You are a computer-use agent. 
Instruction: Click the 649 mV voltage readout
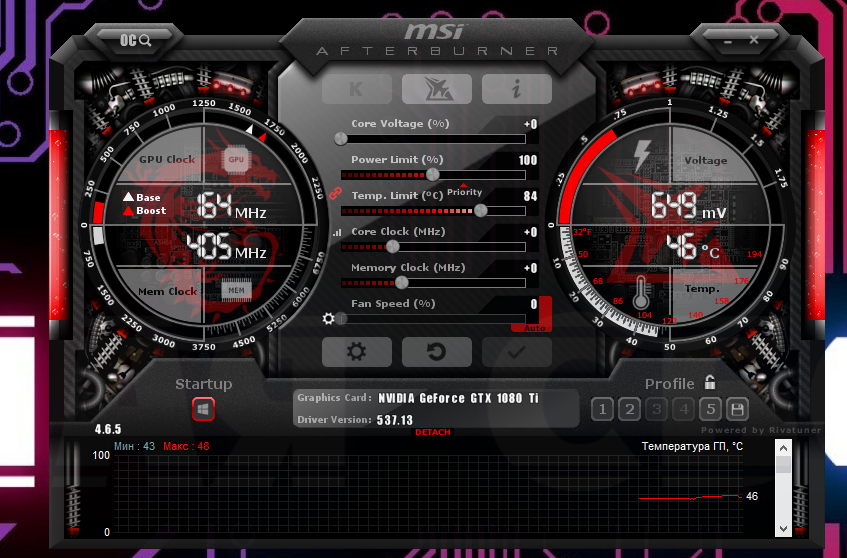[x=689, y=206]
